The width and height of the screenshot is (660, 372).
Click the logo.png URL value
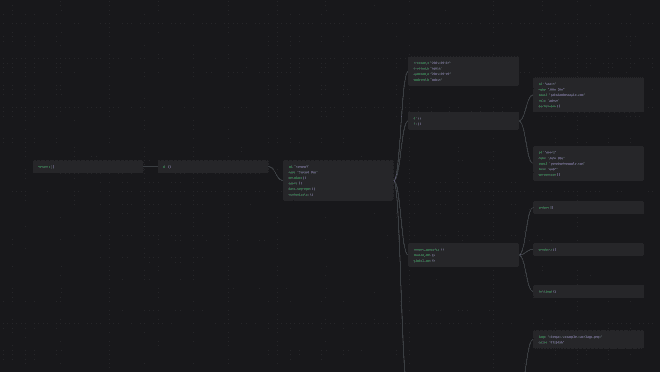(576, 337)
